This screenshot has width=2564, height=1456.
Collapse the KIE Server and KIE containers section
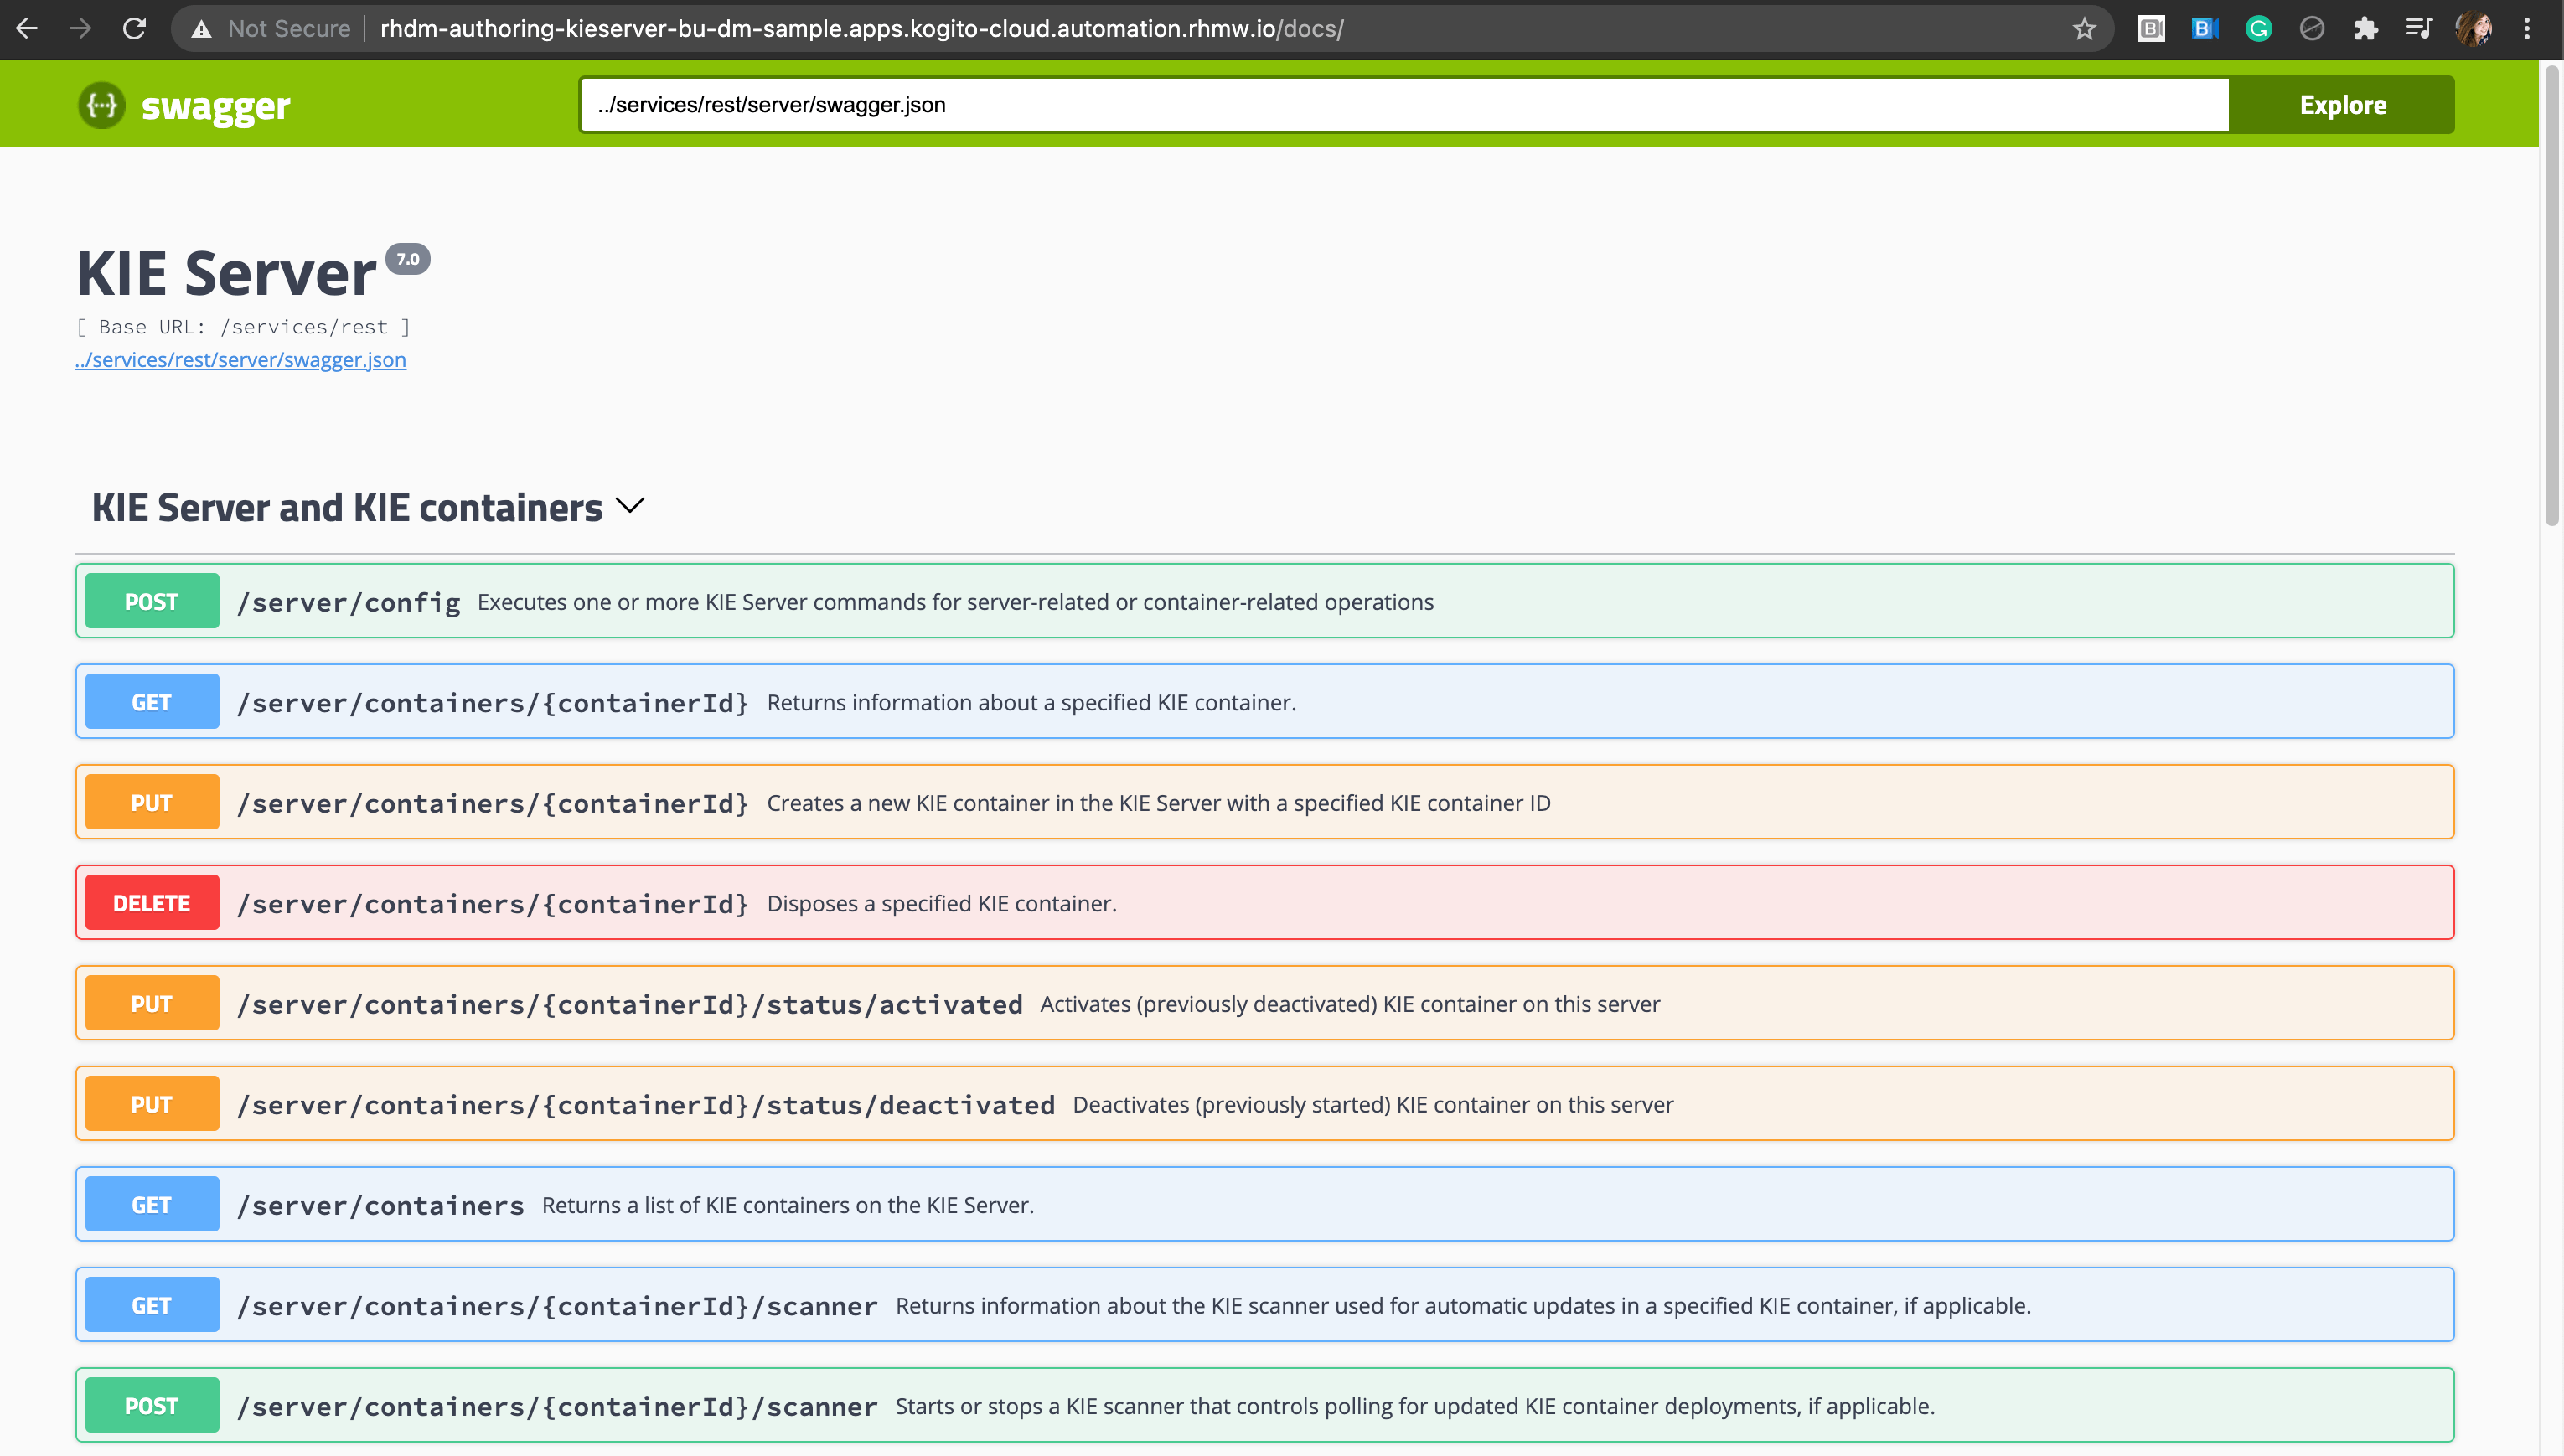coord(630,506)
